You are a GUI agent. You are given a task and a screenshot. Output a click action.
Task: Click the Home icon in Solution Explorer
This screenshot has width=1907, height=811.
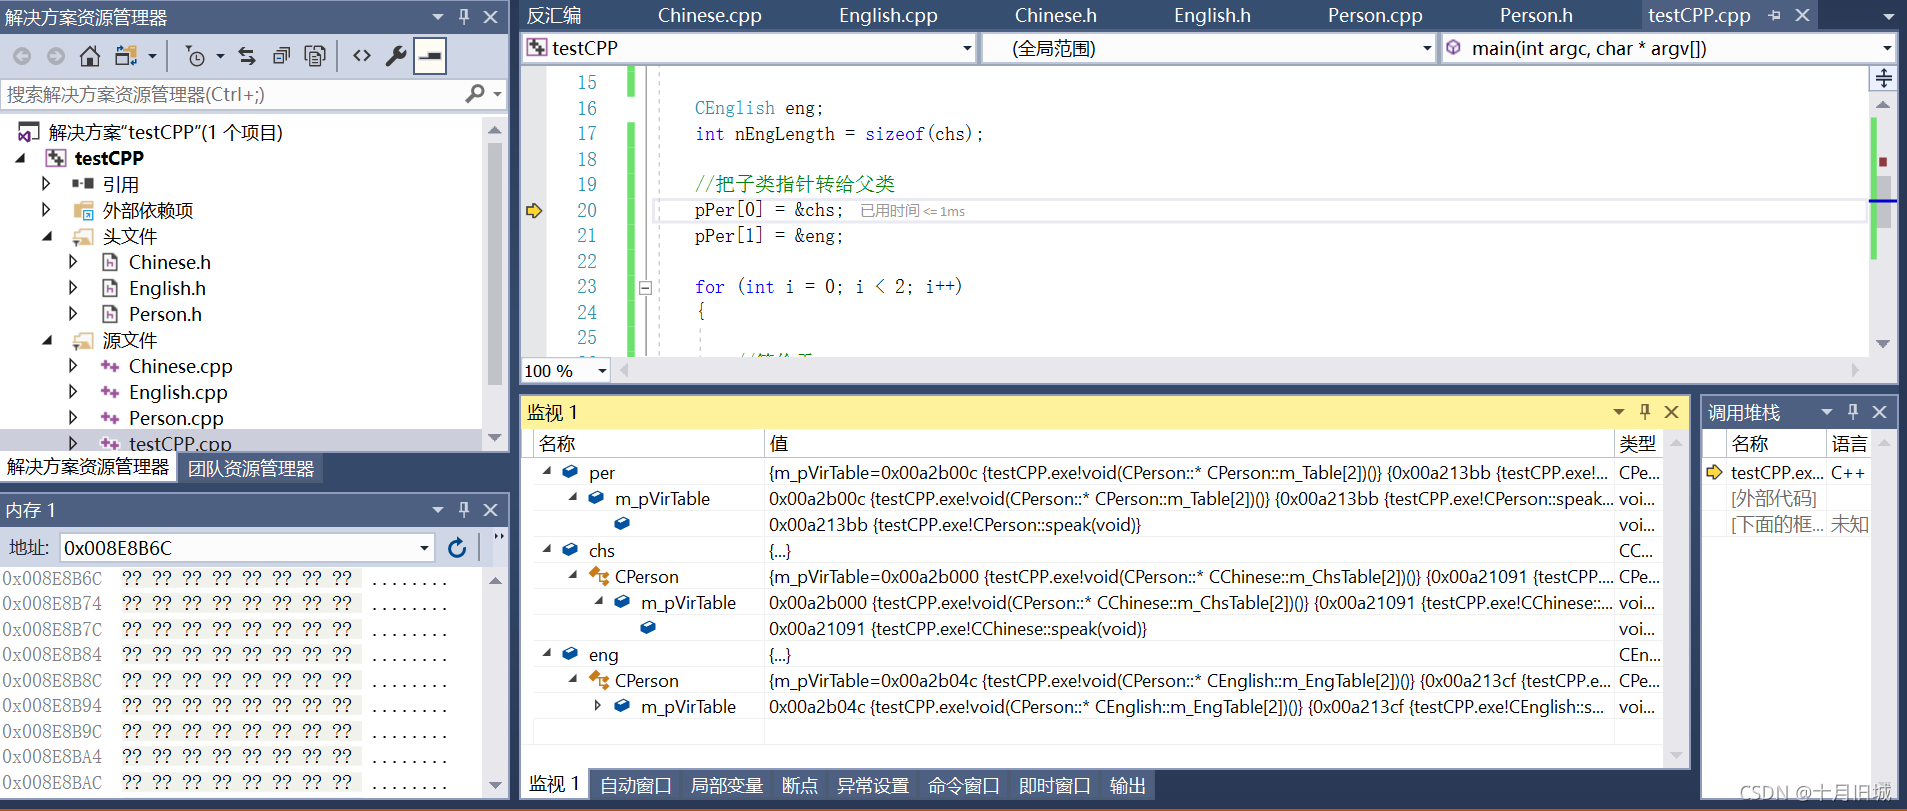click(x=90, y=56)
